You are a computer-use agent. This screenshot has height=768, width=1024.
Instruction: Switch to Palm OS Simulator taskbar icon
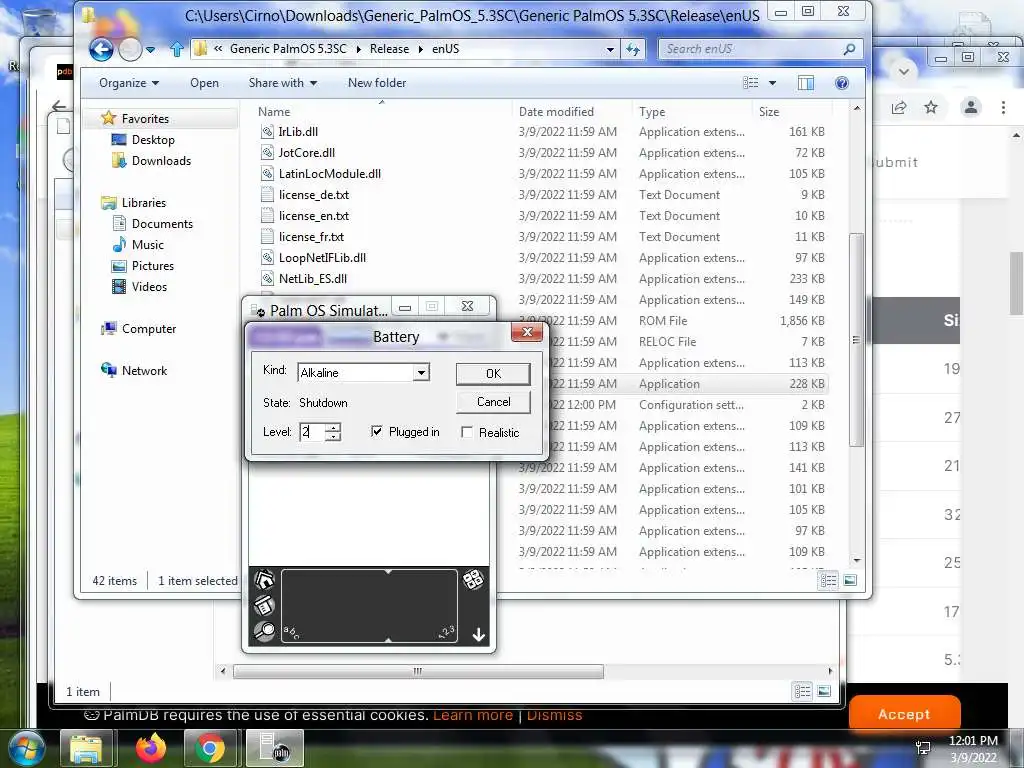click(x=274, y=748)
